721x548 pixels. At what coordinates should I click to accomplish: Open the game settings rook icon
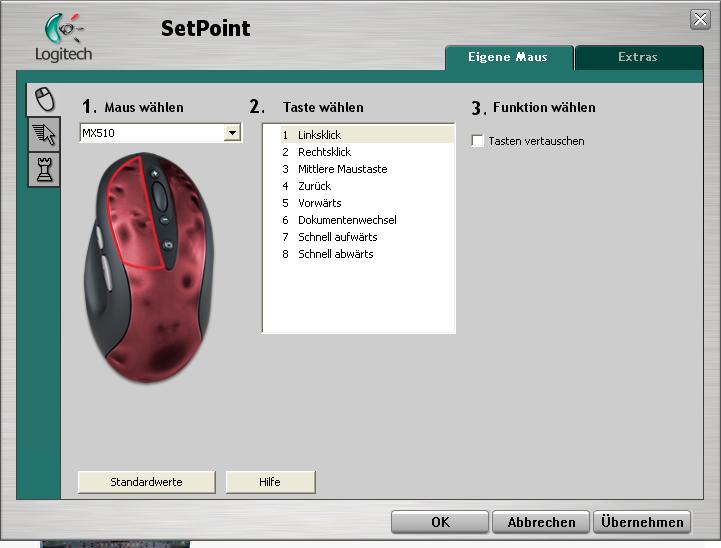click(44, 170)
